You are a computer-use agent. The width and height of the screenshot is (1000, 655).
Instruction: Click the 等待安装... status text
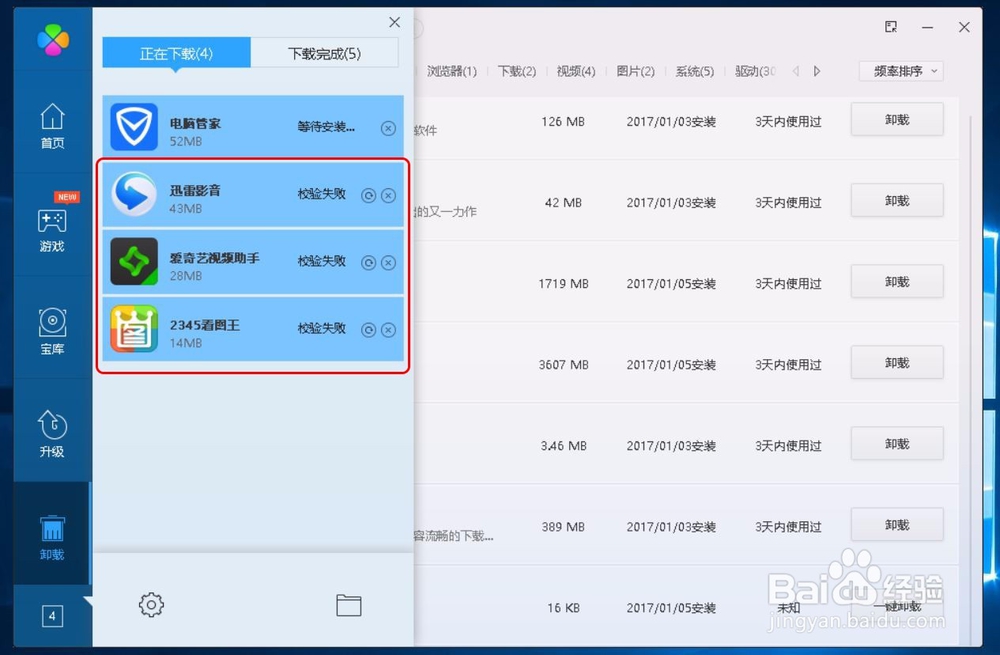326,127
